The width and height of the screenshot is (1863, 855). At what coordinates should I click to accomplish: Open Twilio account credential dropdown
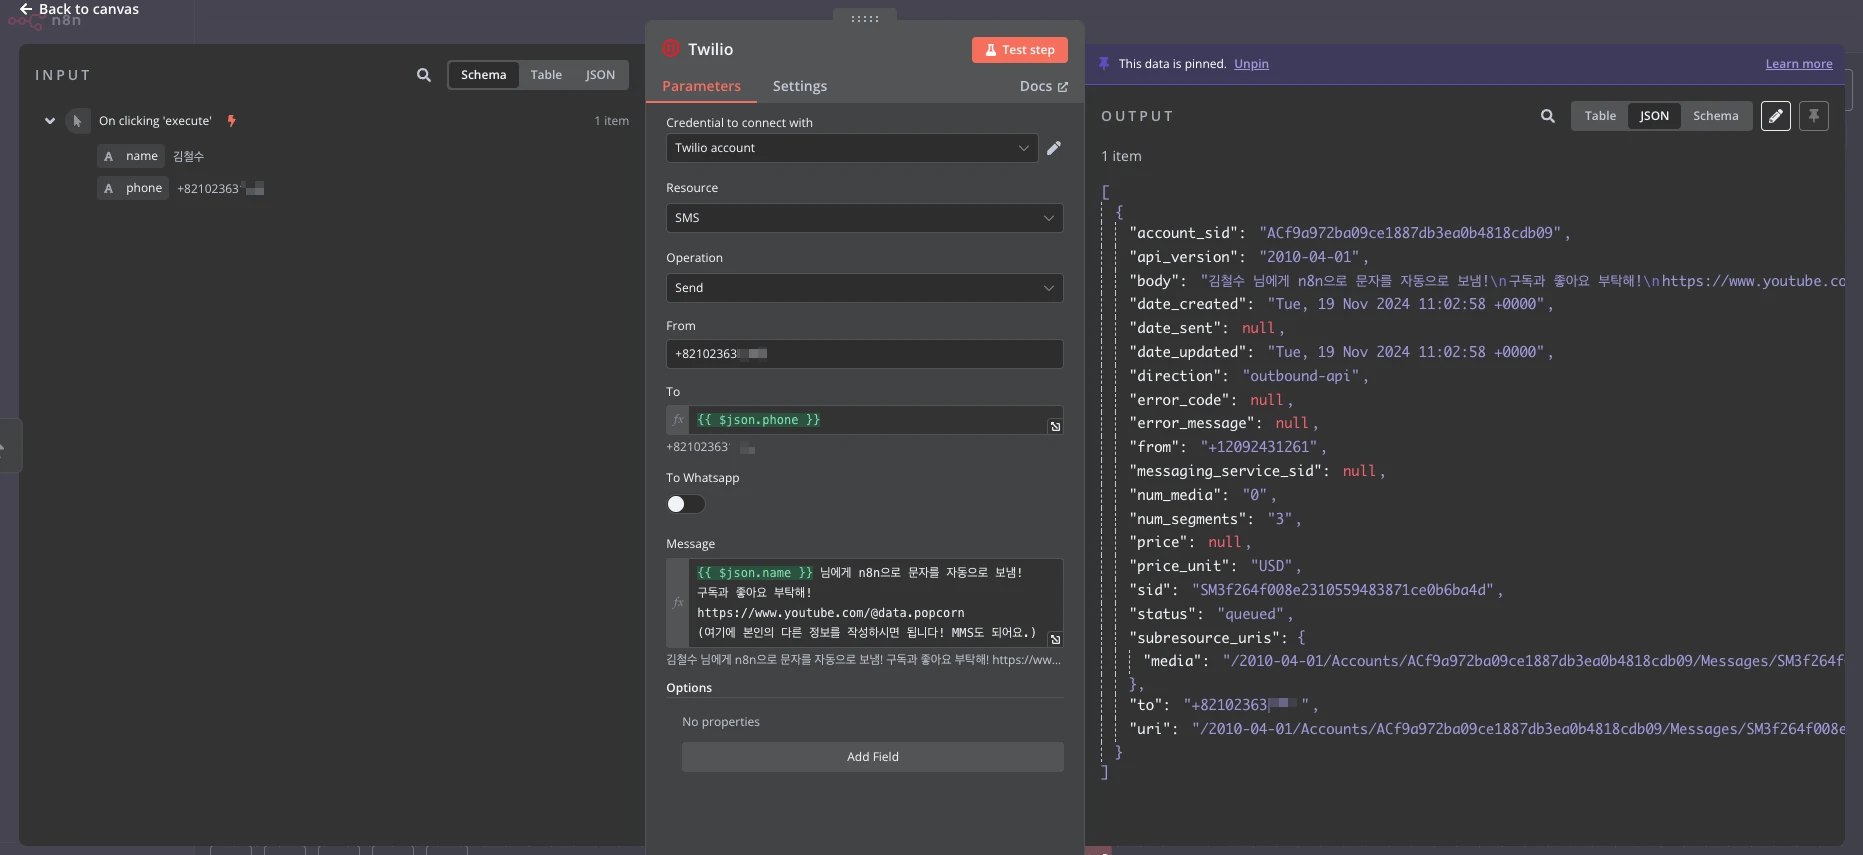point(851,148)
